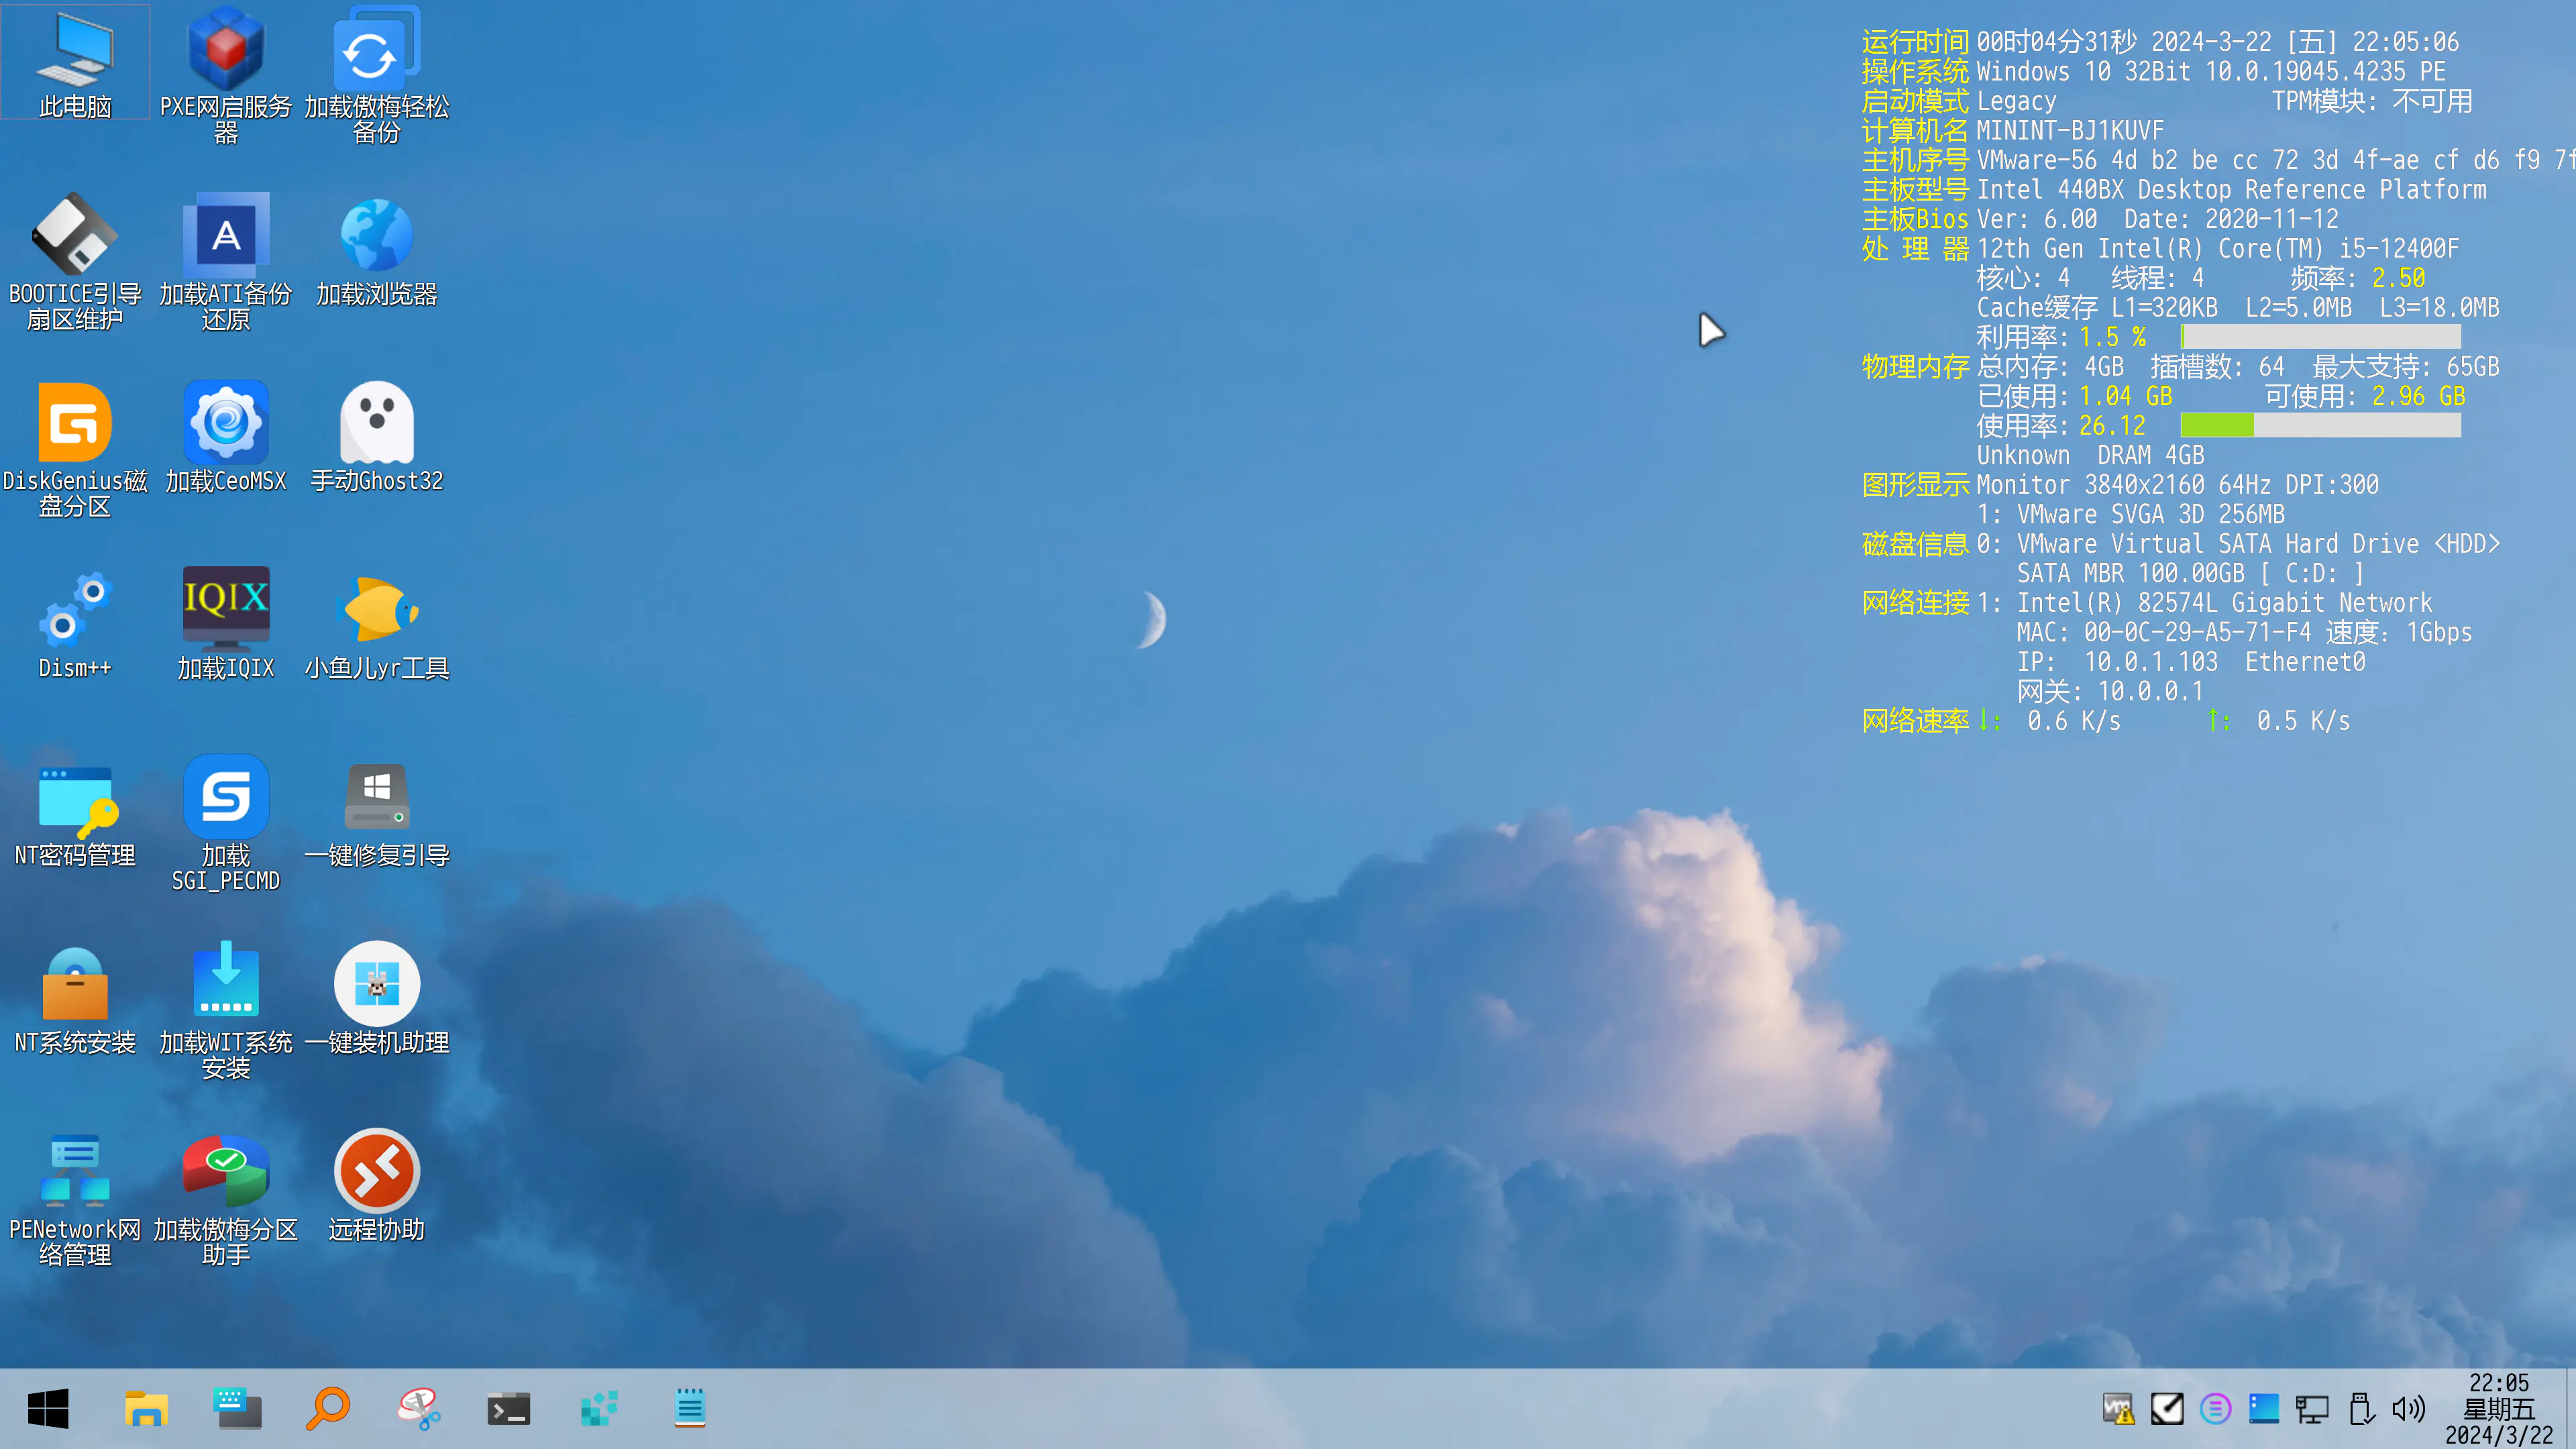Select the BOOTICE boot sector maintenance icon
2576x1449 pixels.
tap(75, 236)
